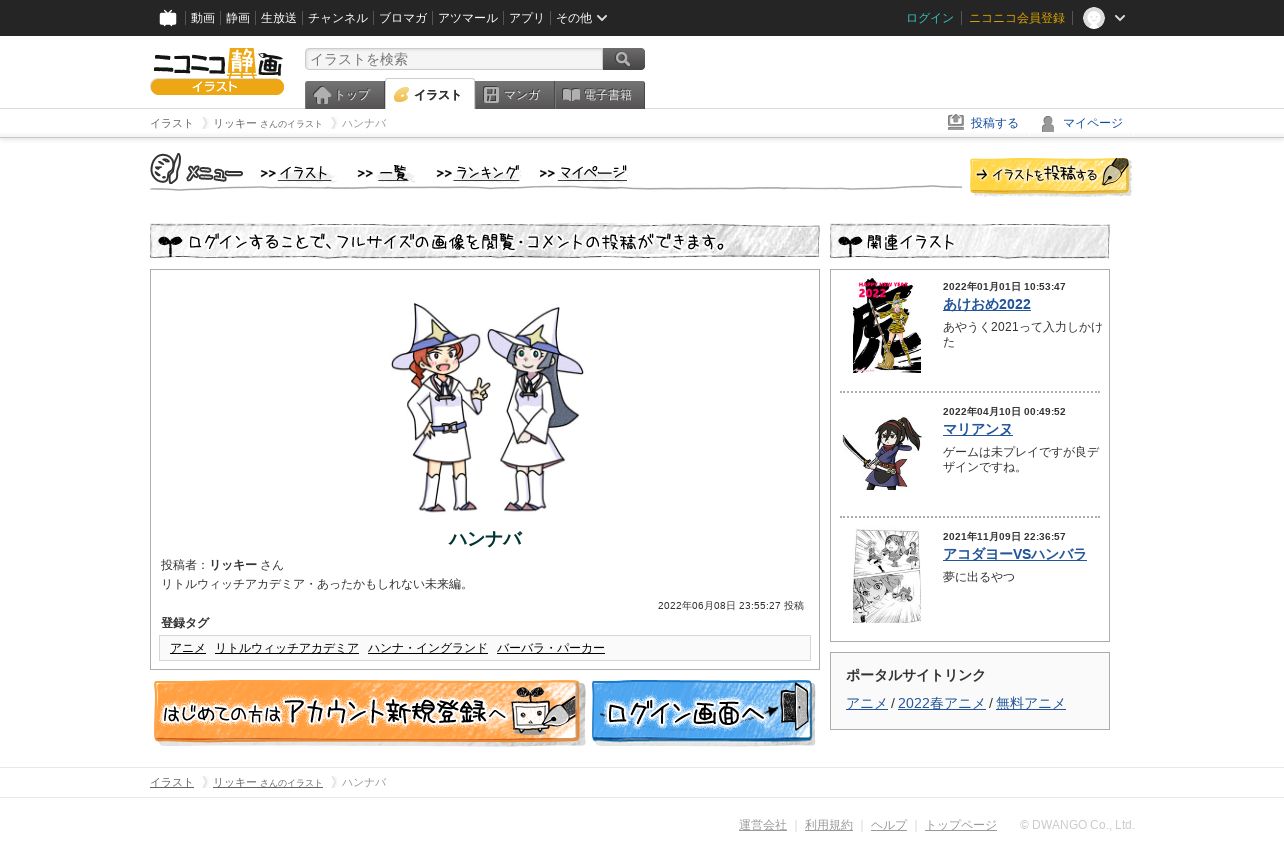
Task: Click the user avatar icon
Action: click(x=1094, y=18)
